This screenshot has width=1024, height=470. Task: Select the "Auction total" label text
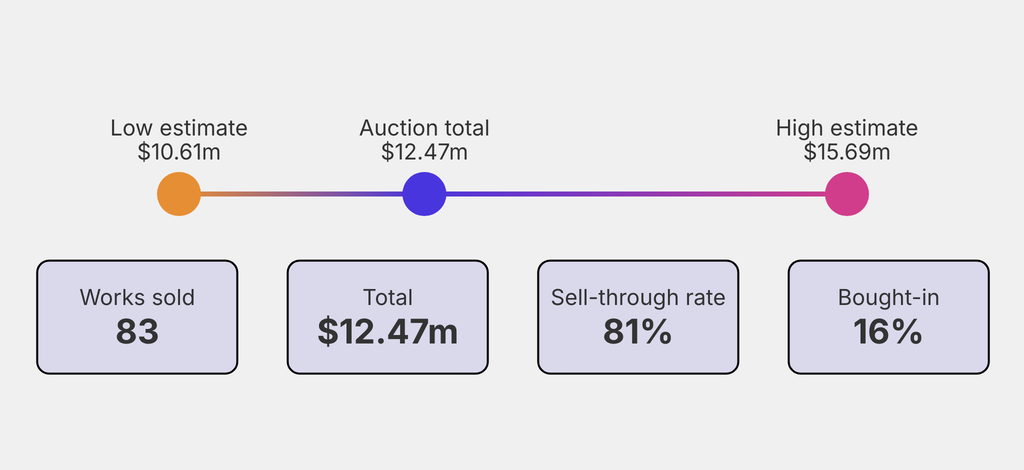pos(424,128)
